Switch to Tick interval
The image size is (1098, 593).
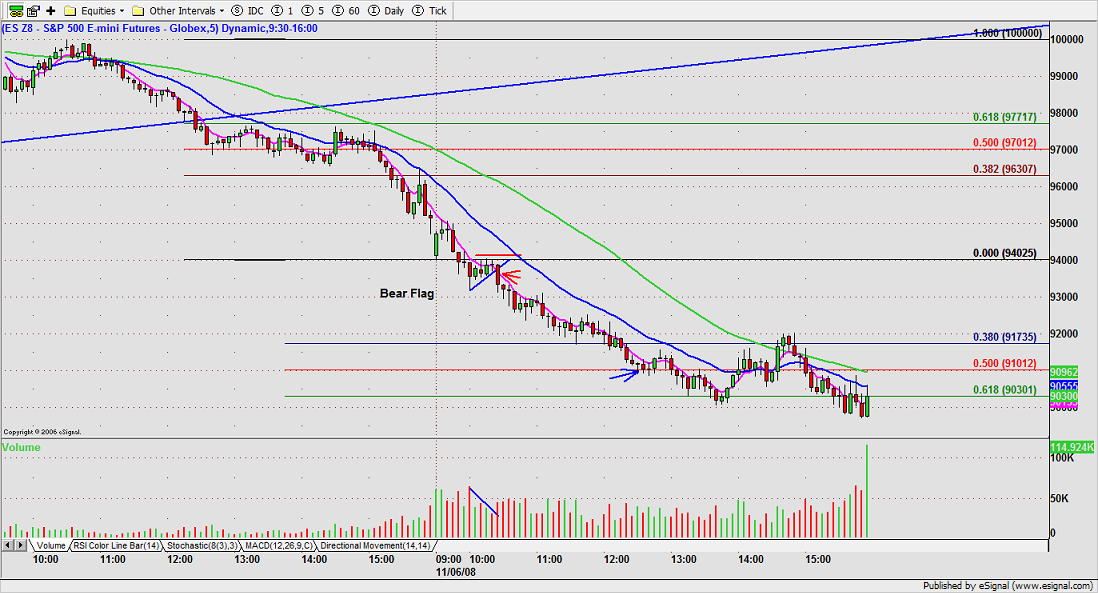[x=438, y=11]
